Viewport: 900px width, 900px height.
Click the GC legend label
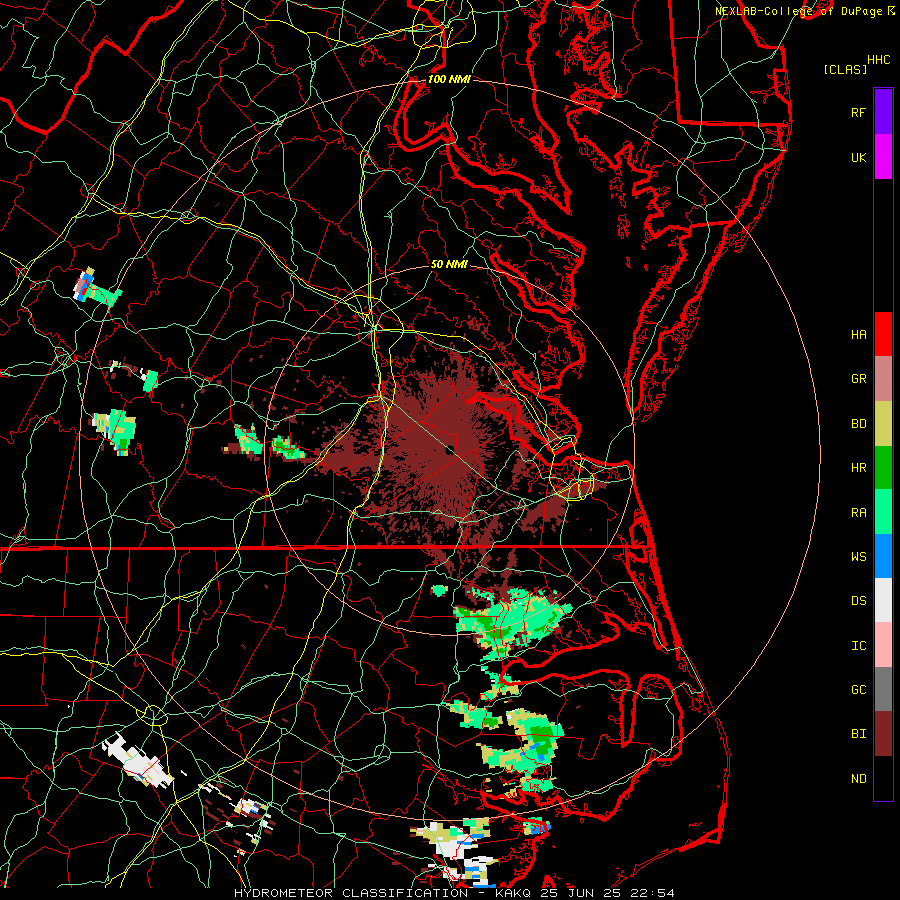coord(858,689)
